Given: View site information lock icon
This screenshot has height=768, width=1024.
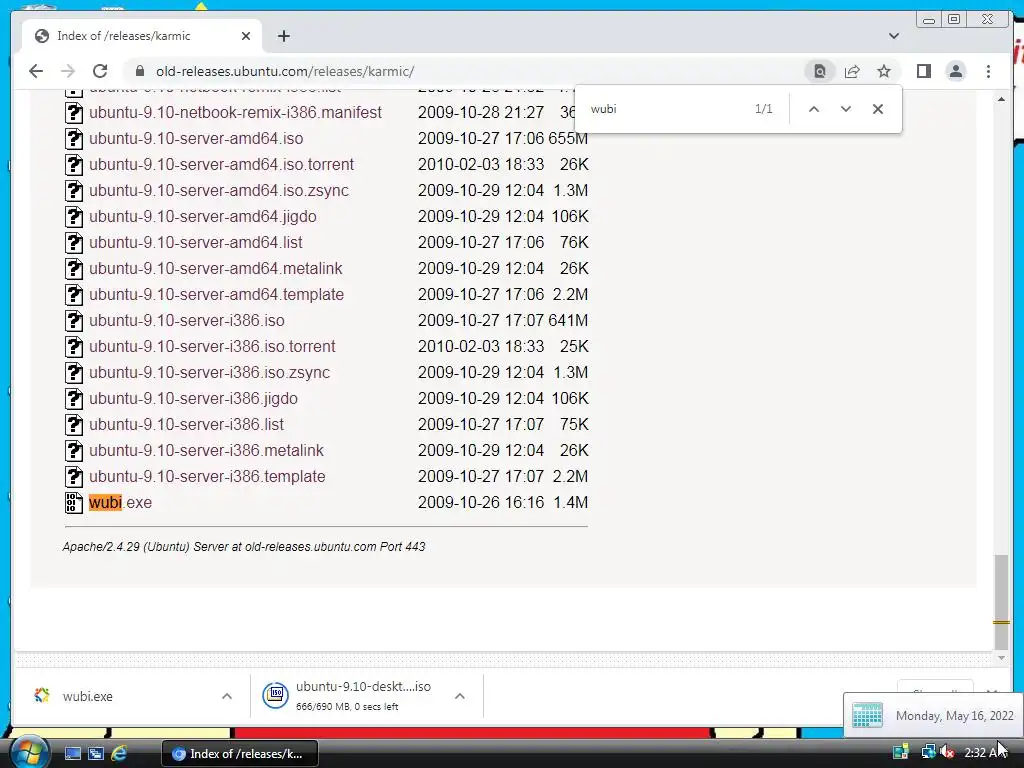Looking at the screenshot, I should coord(139,71).
